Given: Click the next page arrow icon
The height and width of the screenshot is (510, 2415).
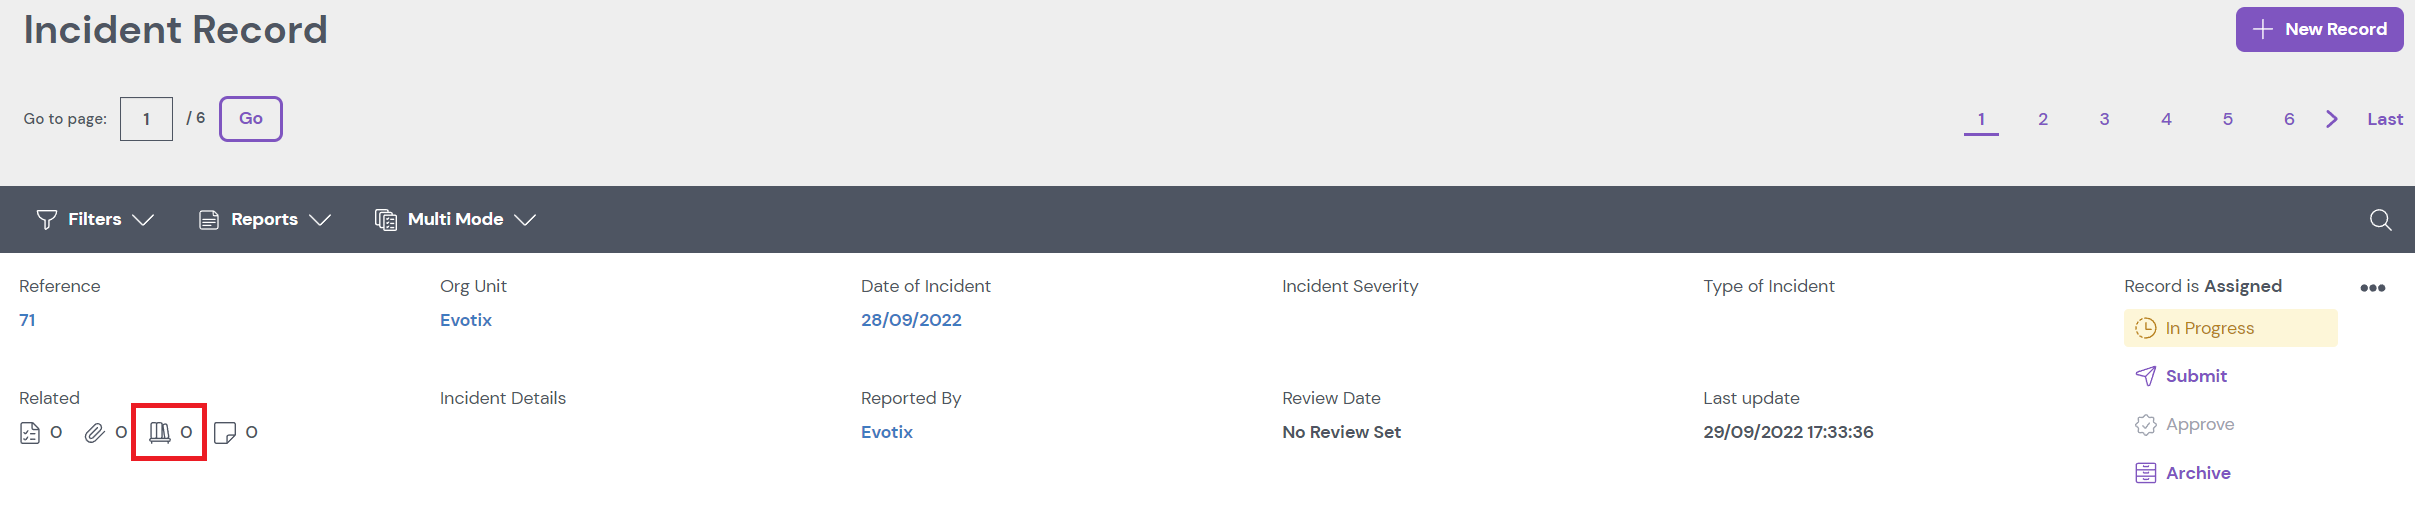Looking at the screenshot, I should pos(2332,119).
